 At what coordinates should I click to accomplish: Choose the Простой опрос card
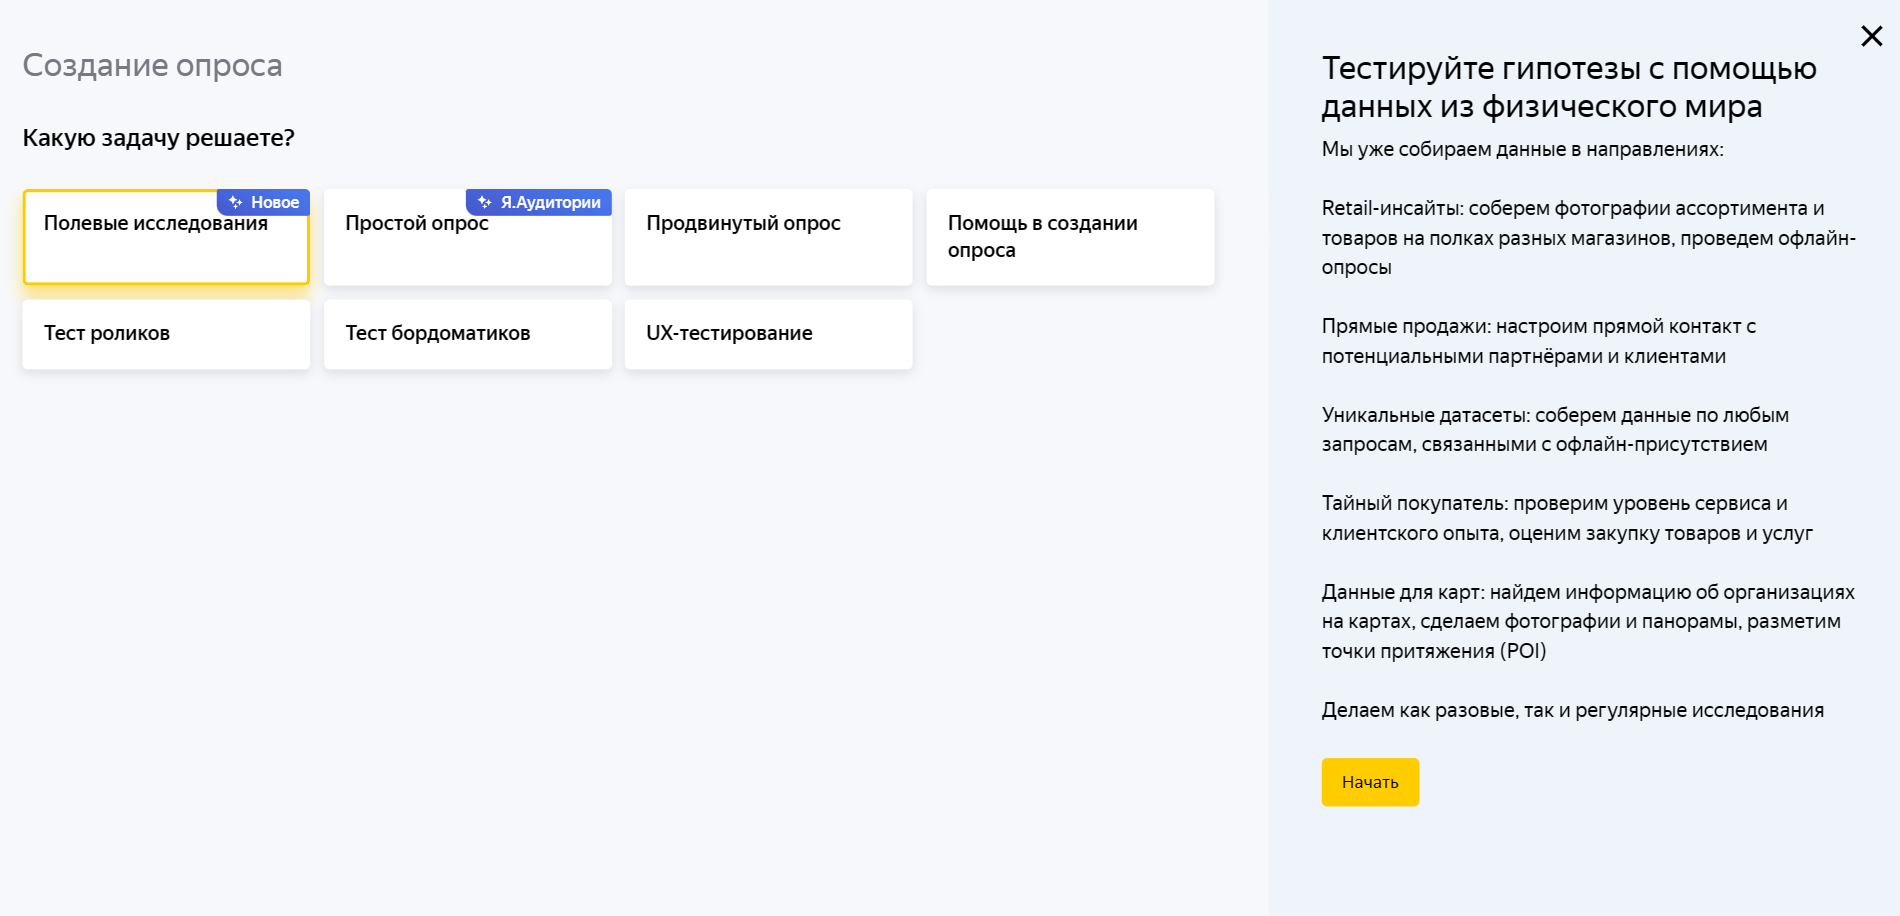pyautogui.click(x=467, y=237)
